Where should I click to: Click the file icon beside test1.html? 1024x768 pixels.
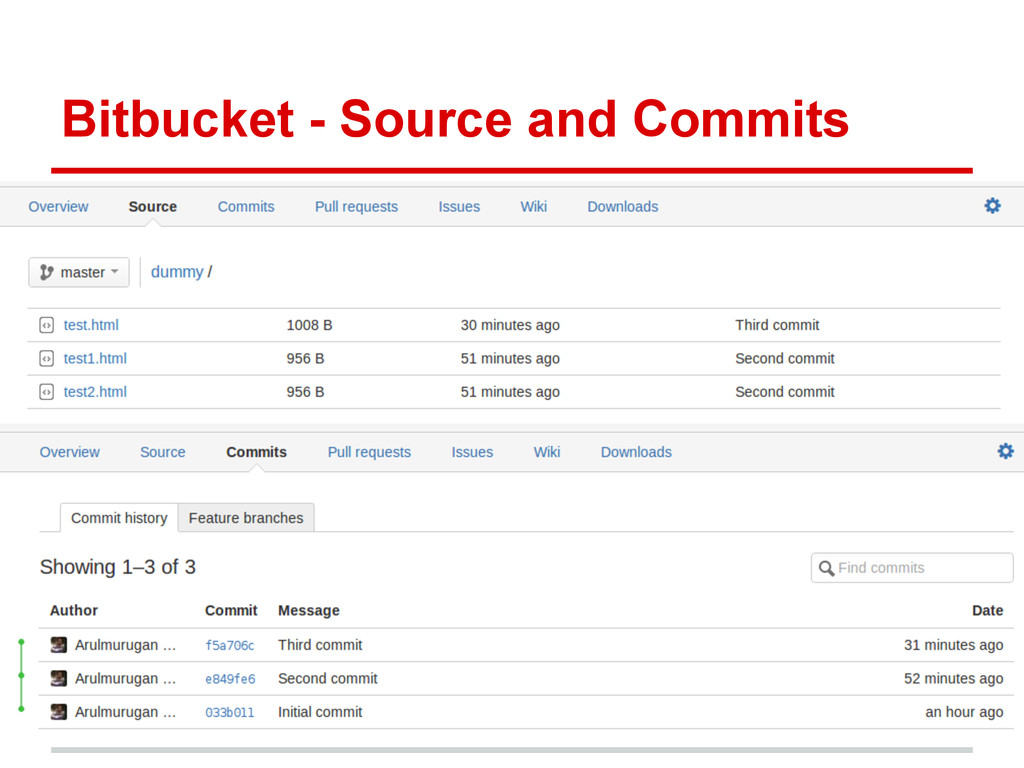46,359
